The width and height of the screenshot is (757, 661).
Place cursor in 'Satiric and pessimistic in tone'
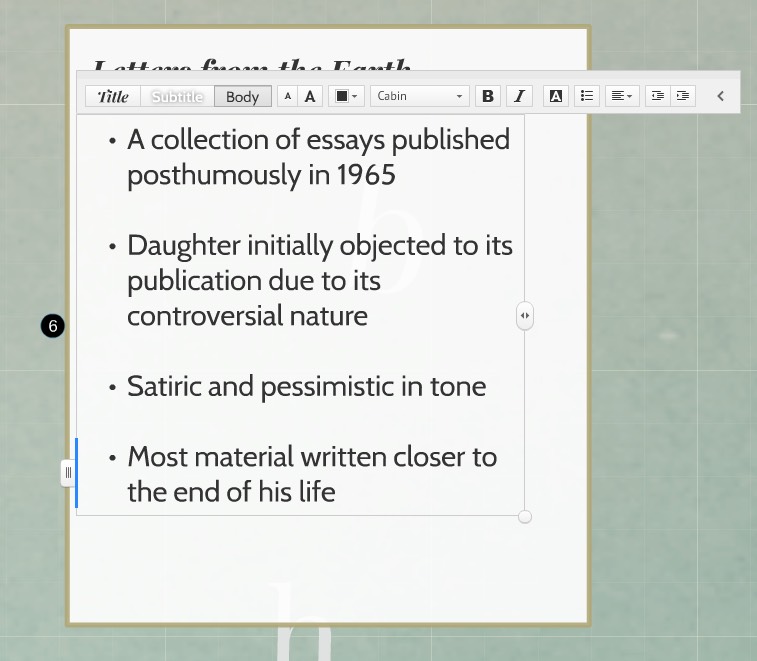click(x=306, y=387)
